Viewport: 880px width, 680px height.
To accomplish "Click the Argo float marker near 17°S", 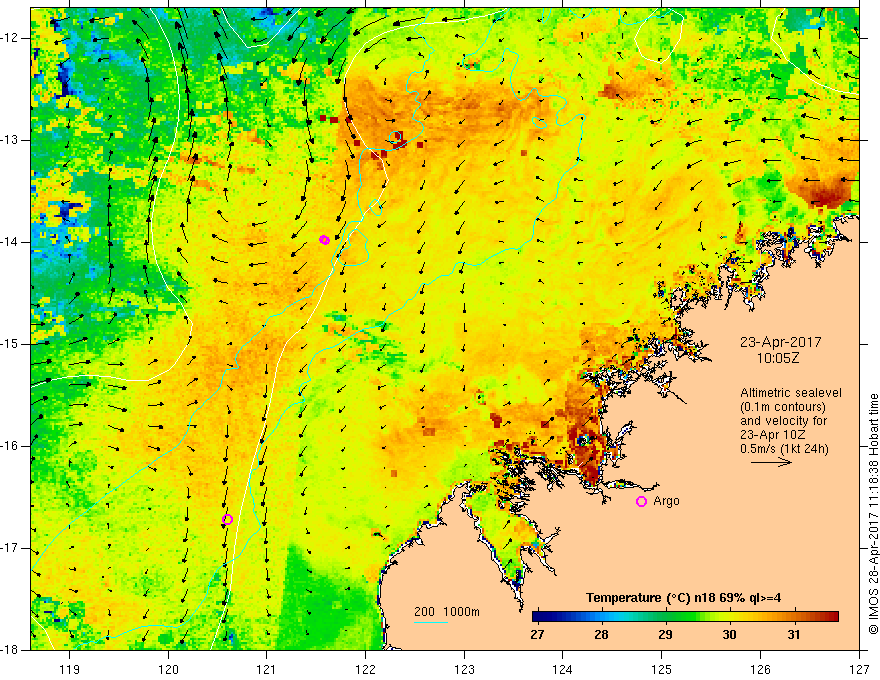I will [x=227, y=519].
